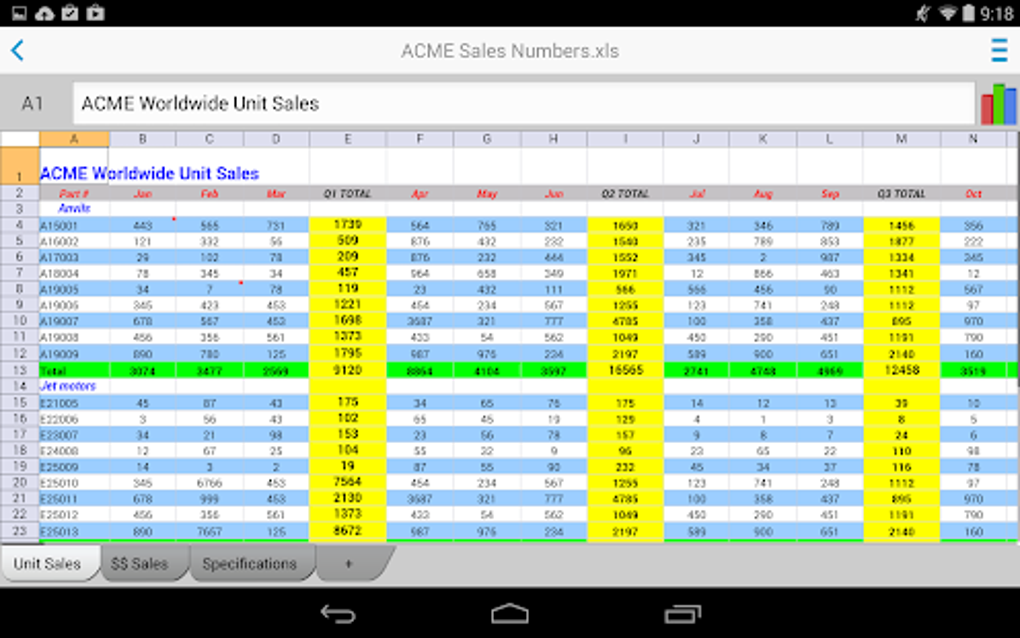Select Q3 total cell showing 12458

pyautogui.click(x=902, y=370)
